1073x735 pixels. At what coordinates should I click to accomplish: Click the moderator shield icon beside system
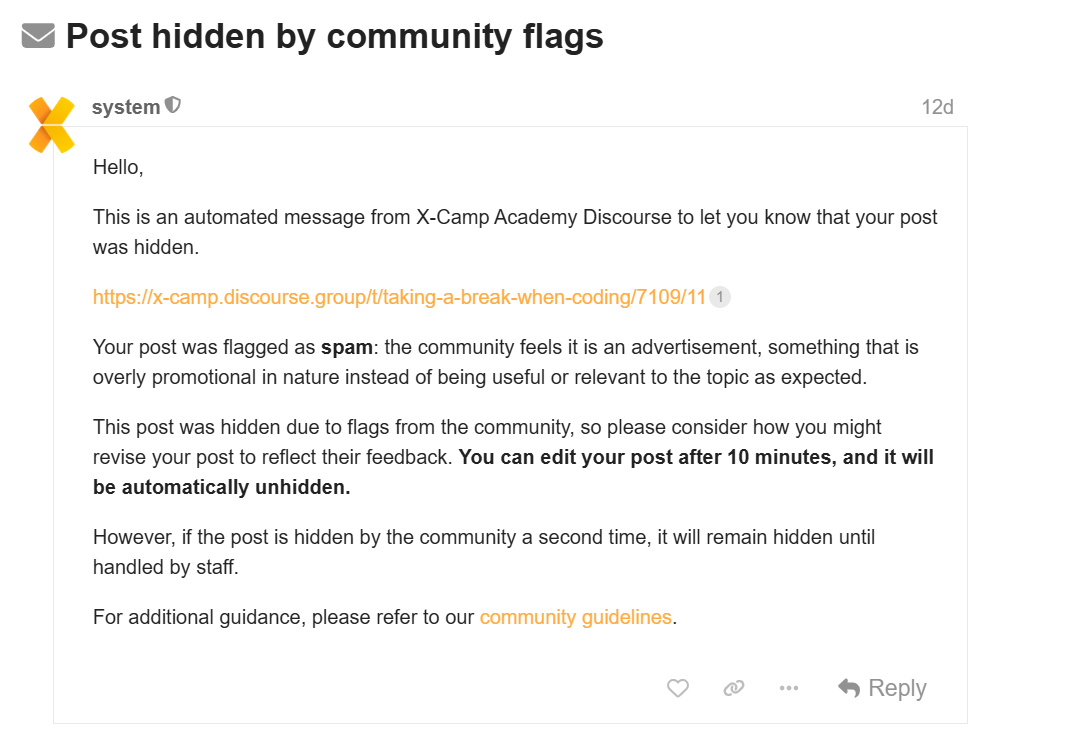(173, 105)
